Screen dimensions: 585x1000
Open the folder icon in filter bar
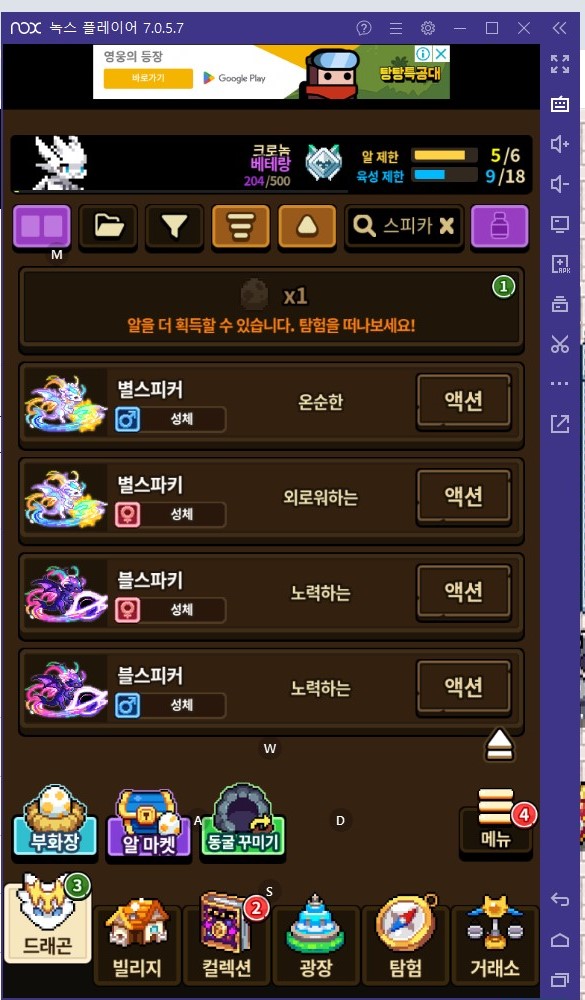click(x=108, y=226)
